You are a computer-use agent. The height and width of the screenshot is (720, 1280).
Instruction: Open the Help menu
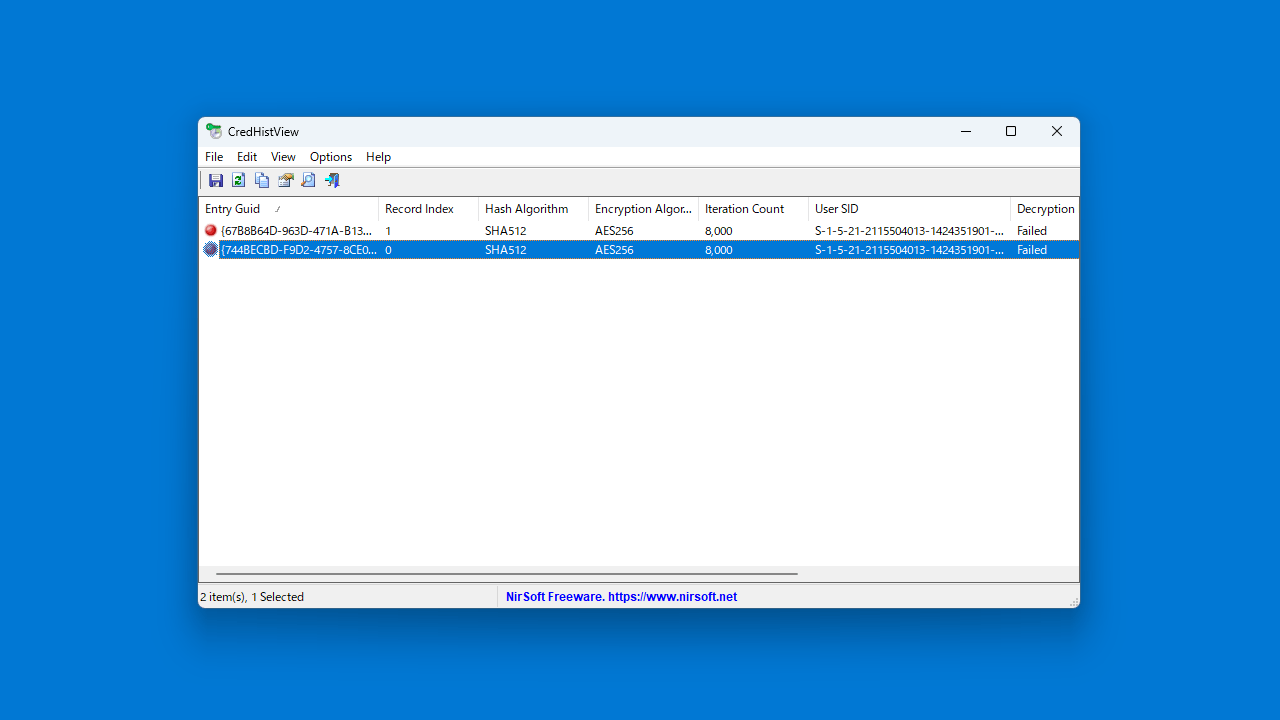(378, 157)
